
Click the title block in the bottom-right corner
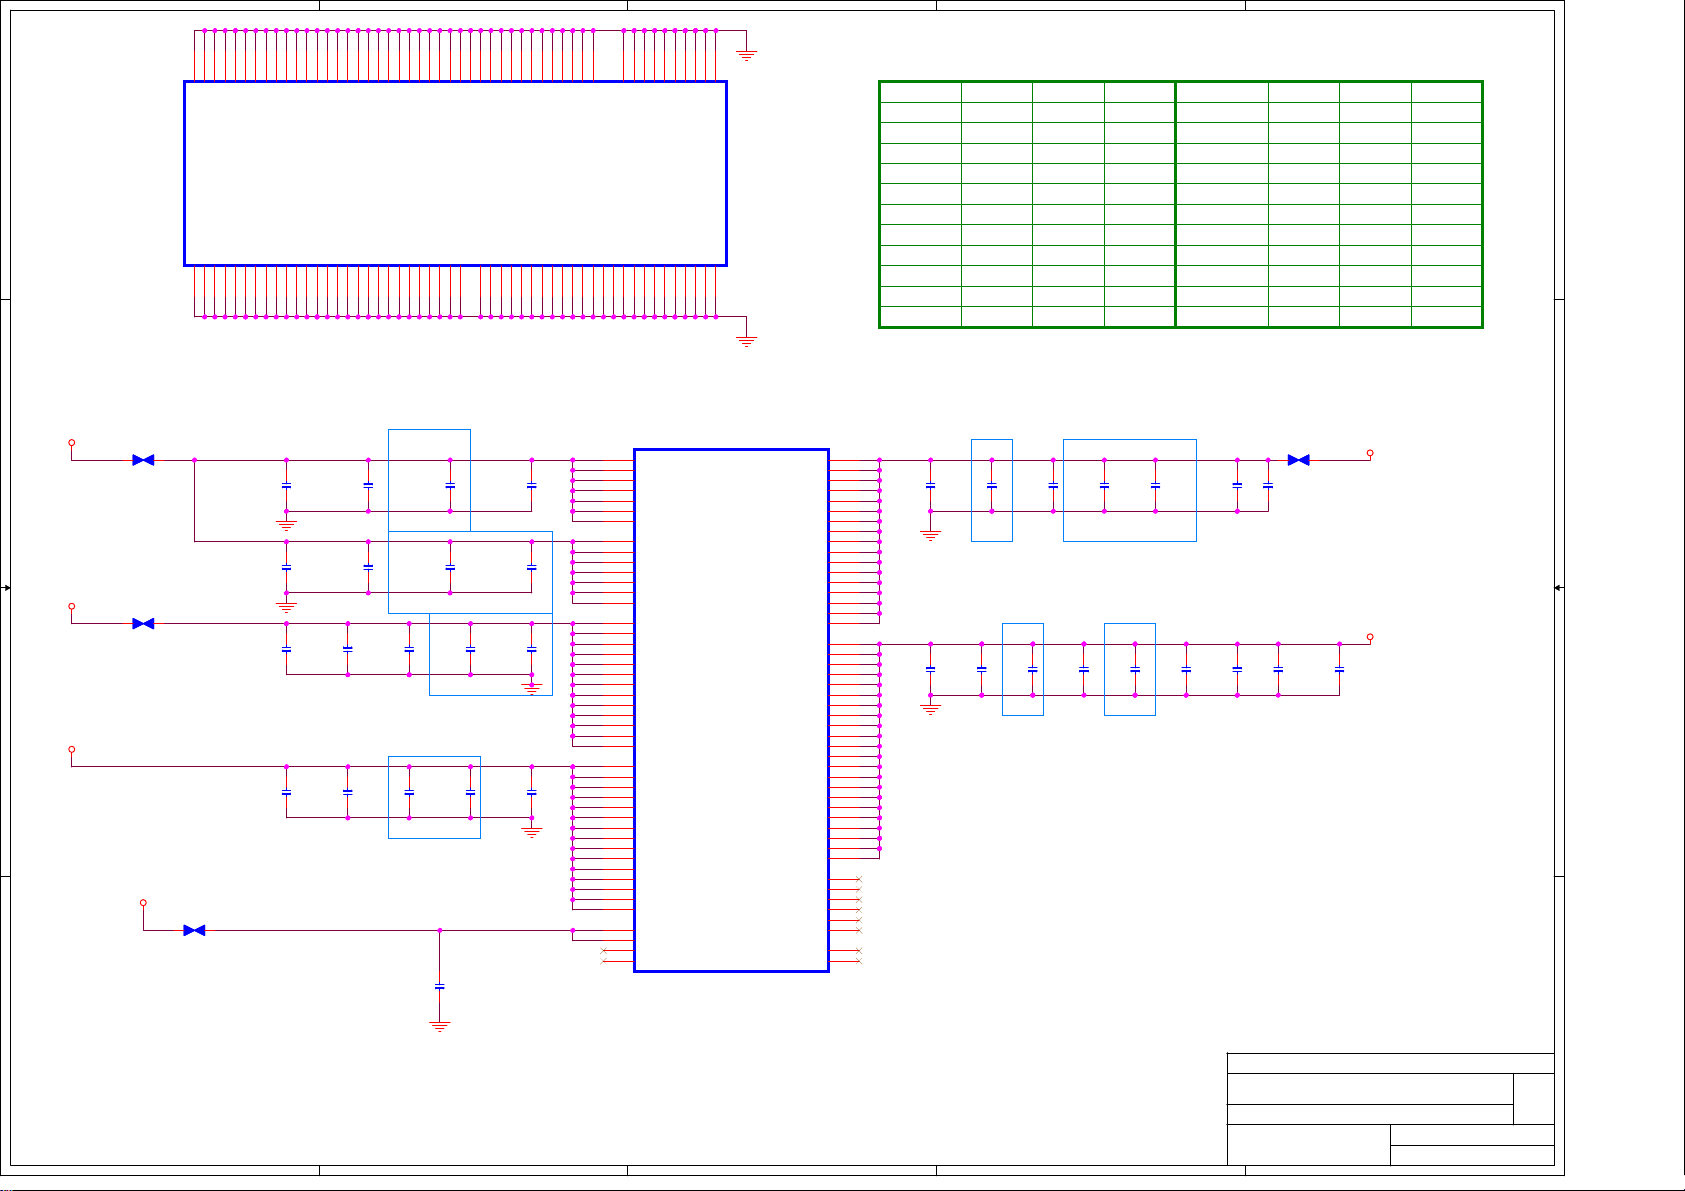pos(1390,1109)
